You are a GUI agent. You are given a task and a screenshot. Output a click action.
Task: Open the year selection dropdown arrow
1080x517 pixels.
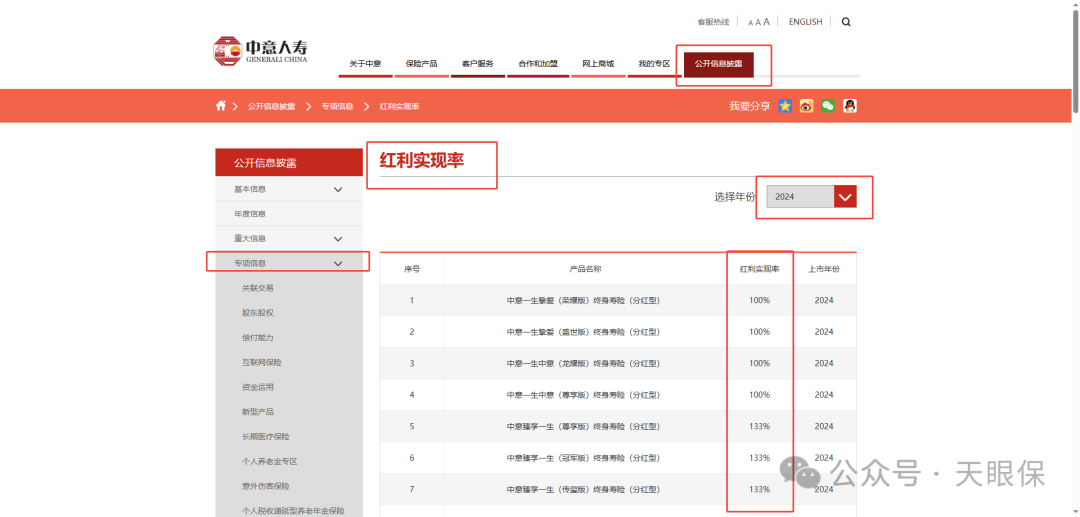845,197
